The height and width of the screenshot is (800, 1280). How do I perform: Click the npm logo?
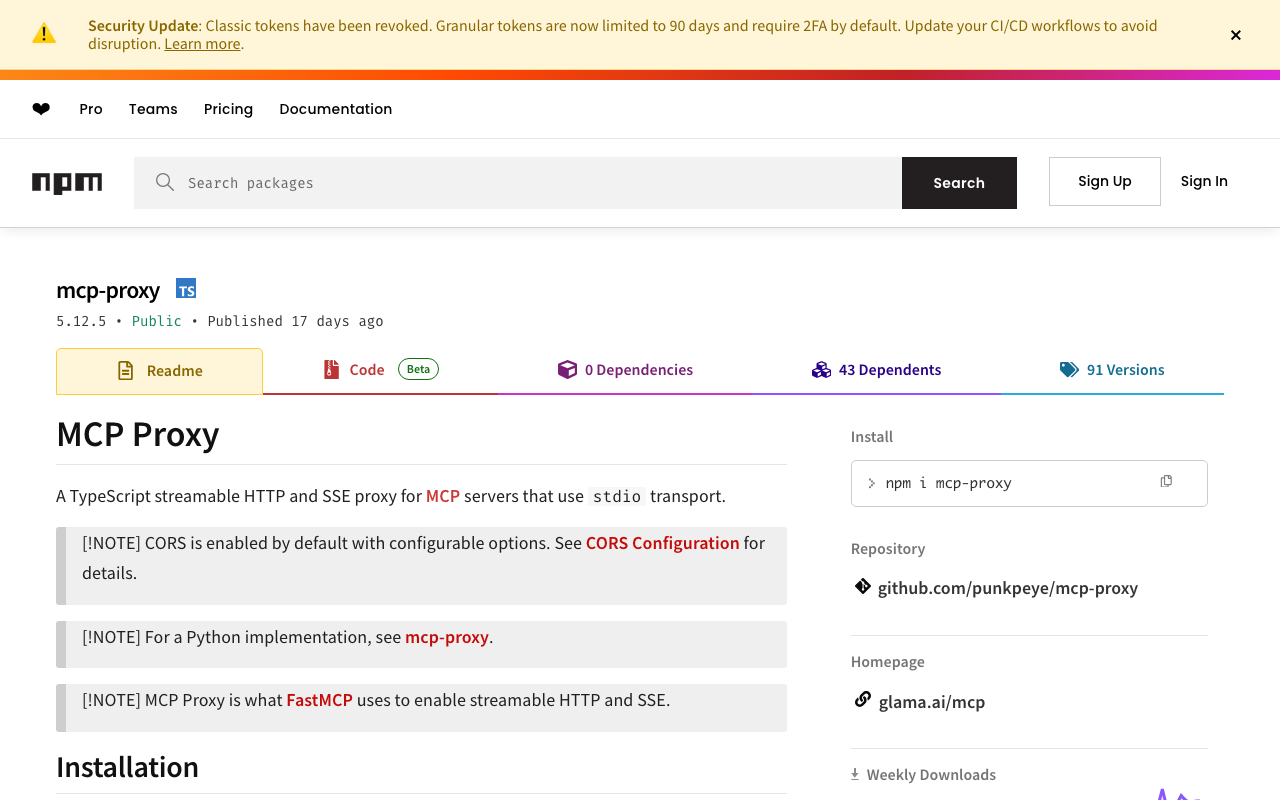point(67,183)
